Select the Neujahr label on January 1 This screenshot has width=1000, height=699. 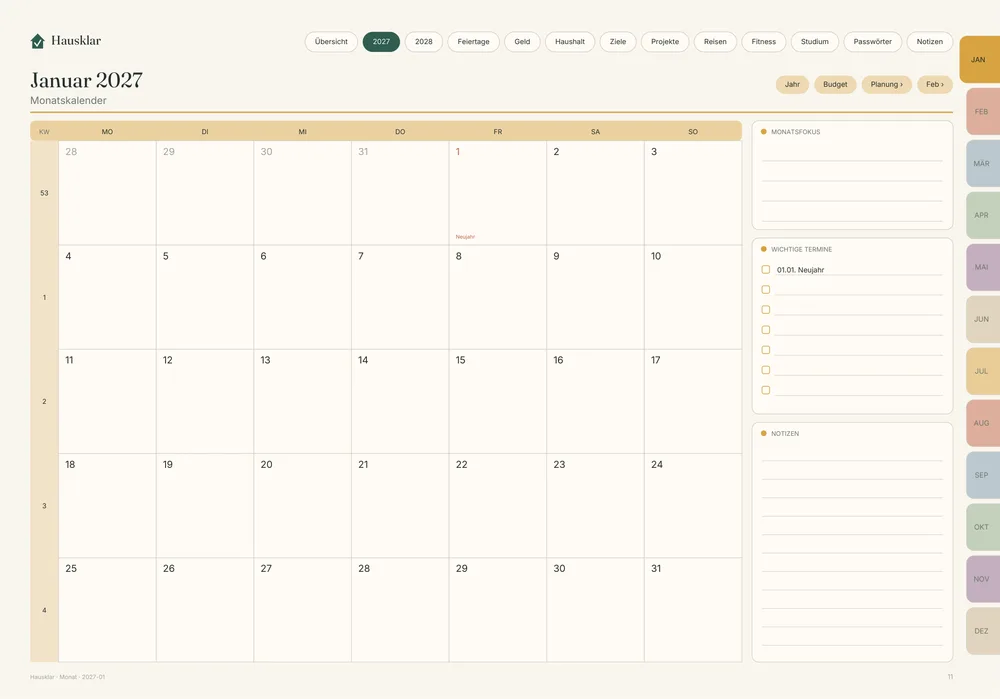tap(465, 237)
